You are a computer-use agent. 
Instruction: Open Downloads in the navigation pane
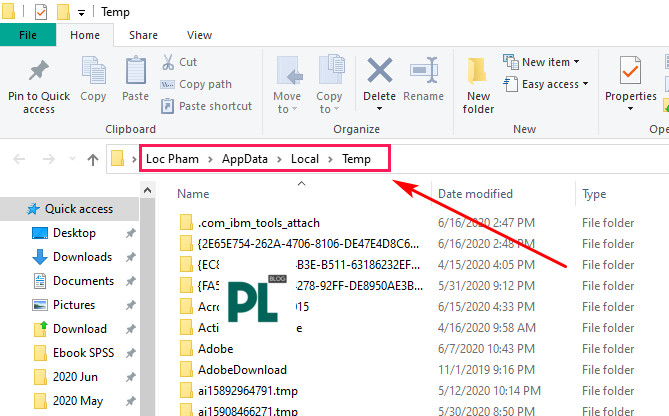point(82,257)
